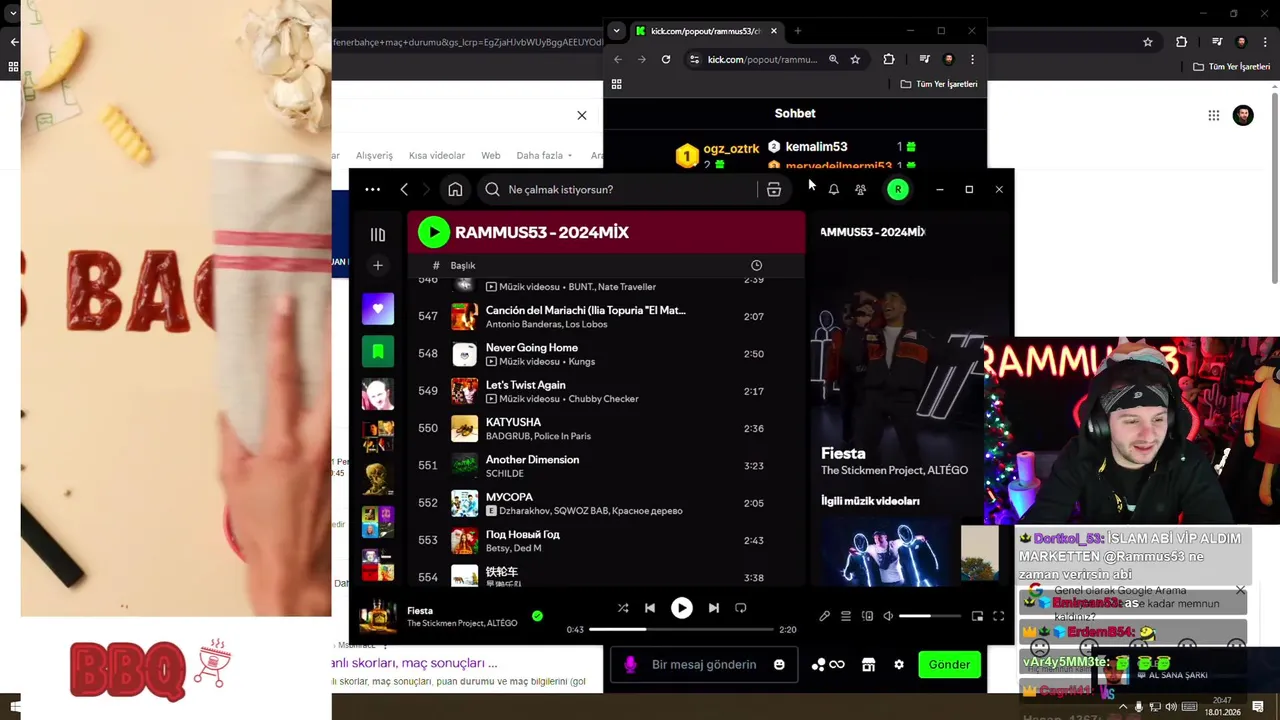Open Spotify profile avatar R

pyautogui.click(x=898, y=189)
